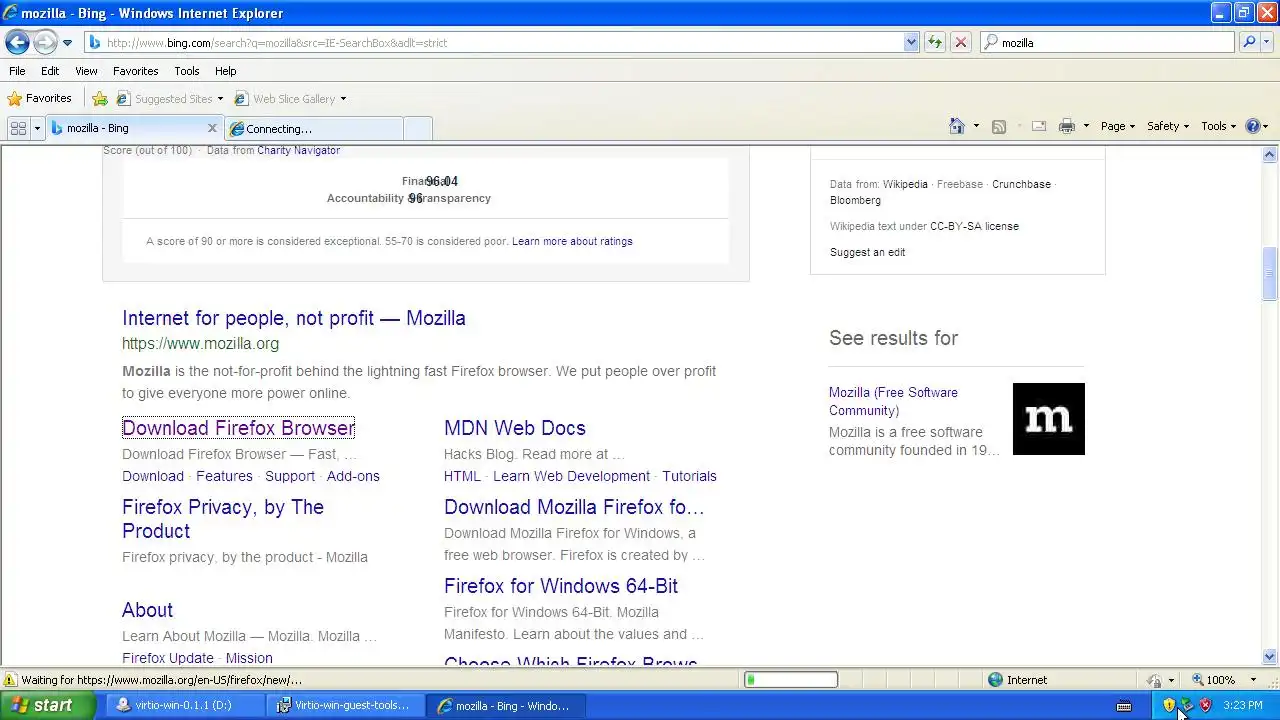Open the Charity Navigator link
This screenshot has width=1280, height=720.
[298, 150]
